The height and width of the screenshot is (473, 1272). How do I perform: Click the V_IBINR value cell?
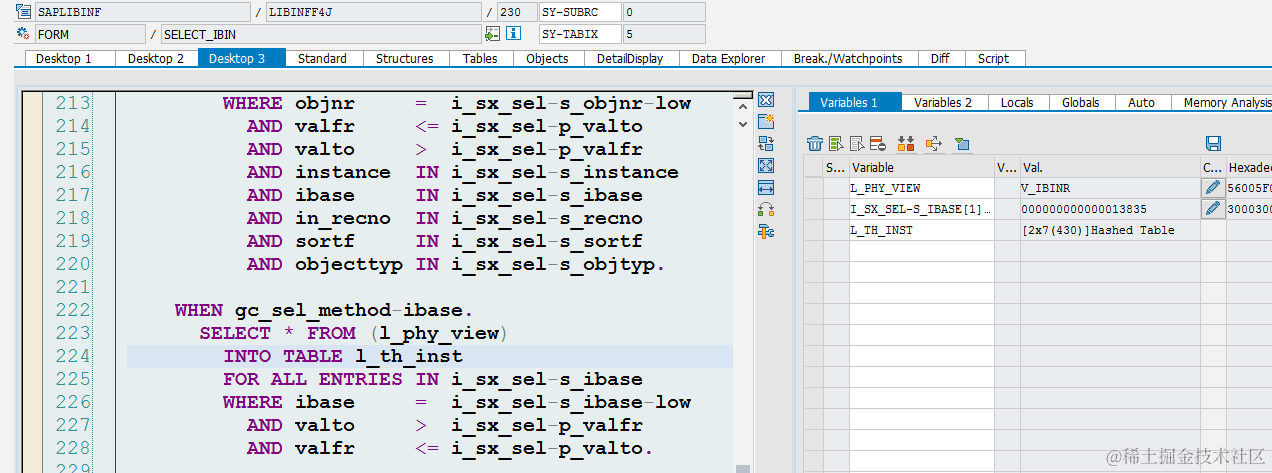1110,187
